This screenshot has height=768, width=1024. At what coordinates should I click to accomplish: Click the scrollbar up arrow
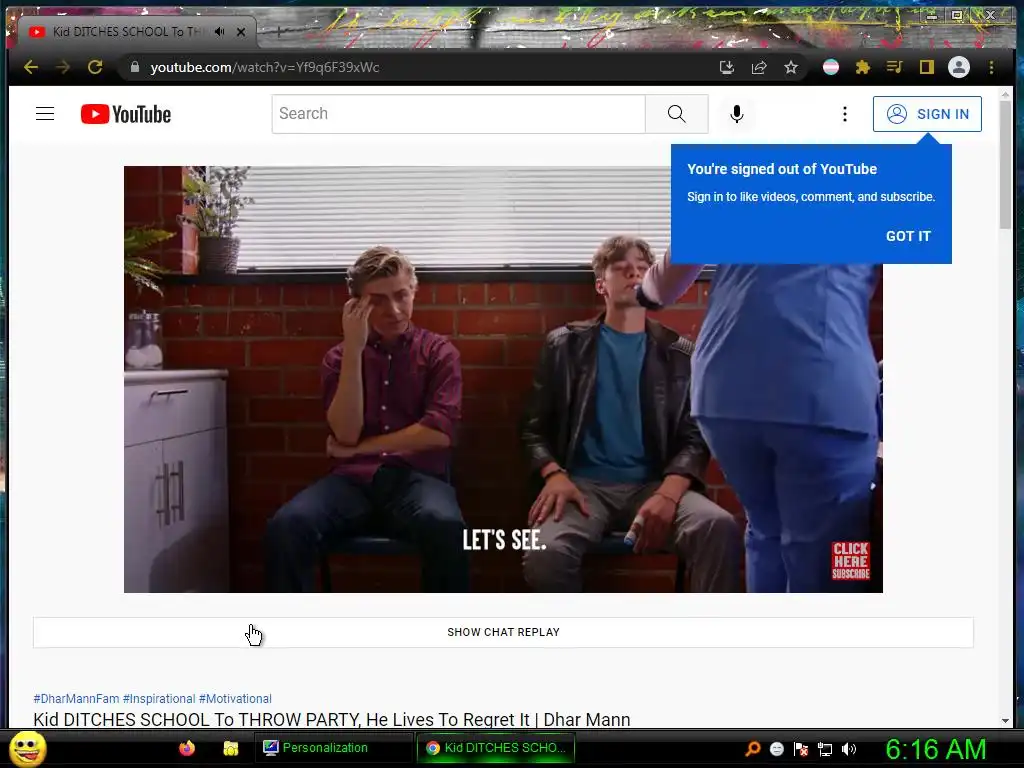1006,95
